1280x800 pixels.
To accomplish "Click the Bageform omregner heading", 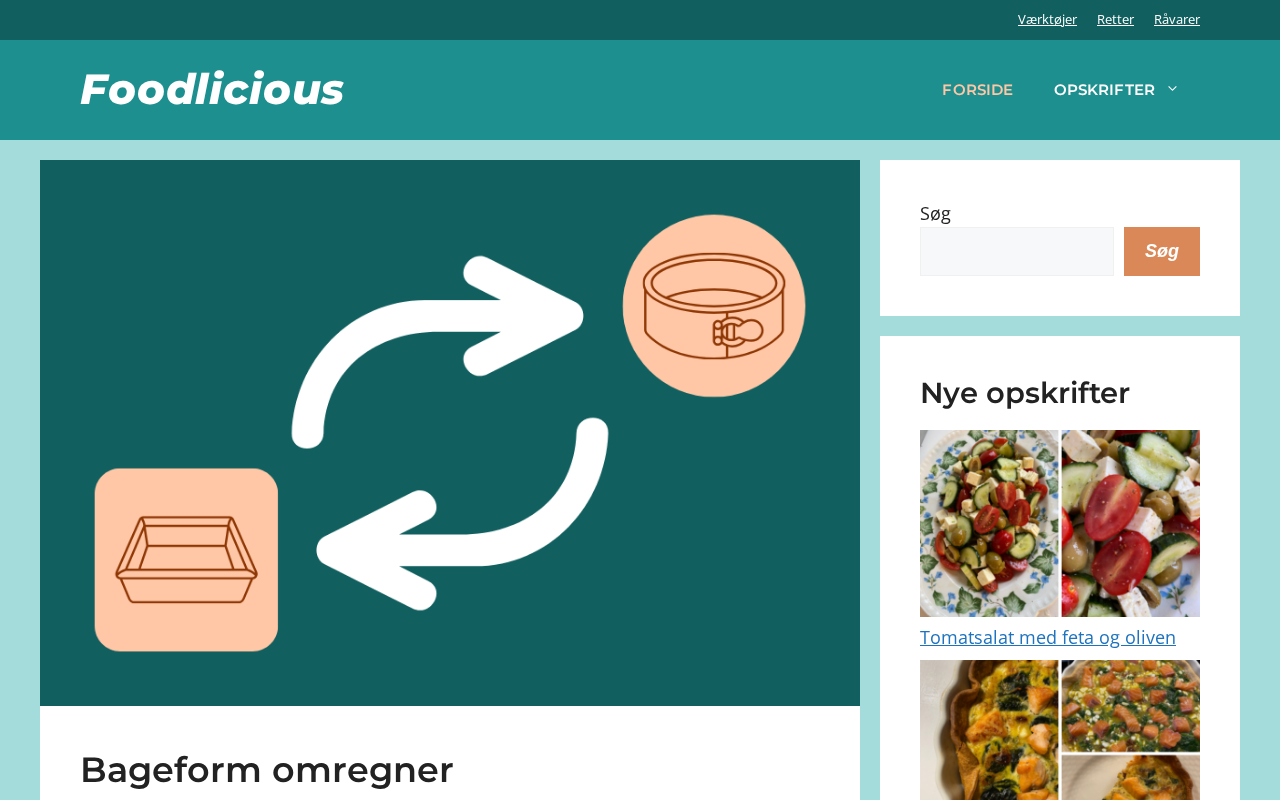I will (266, 769).
